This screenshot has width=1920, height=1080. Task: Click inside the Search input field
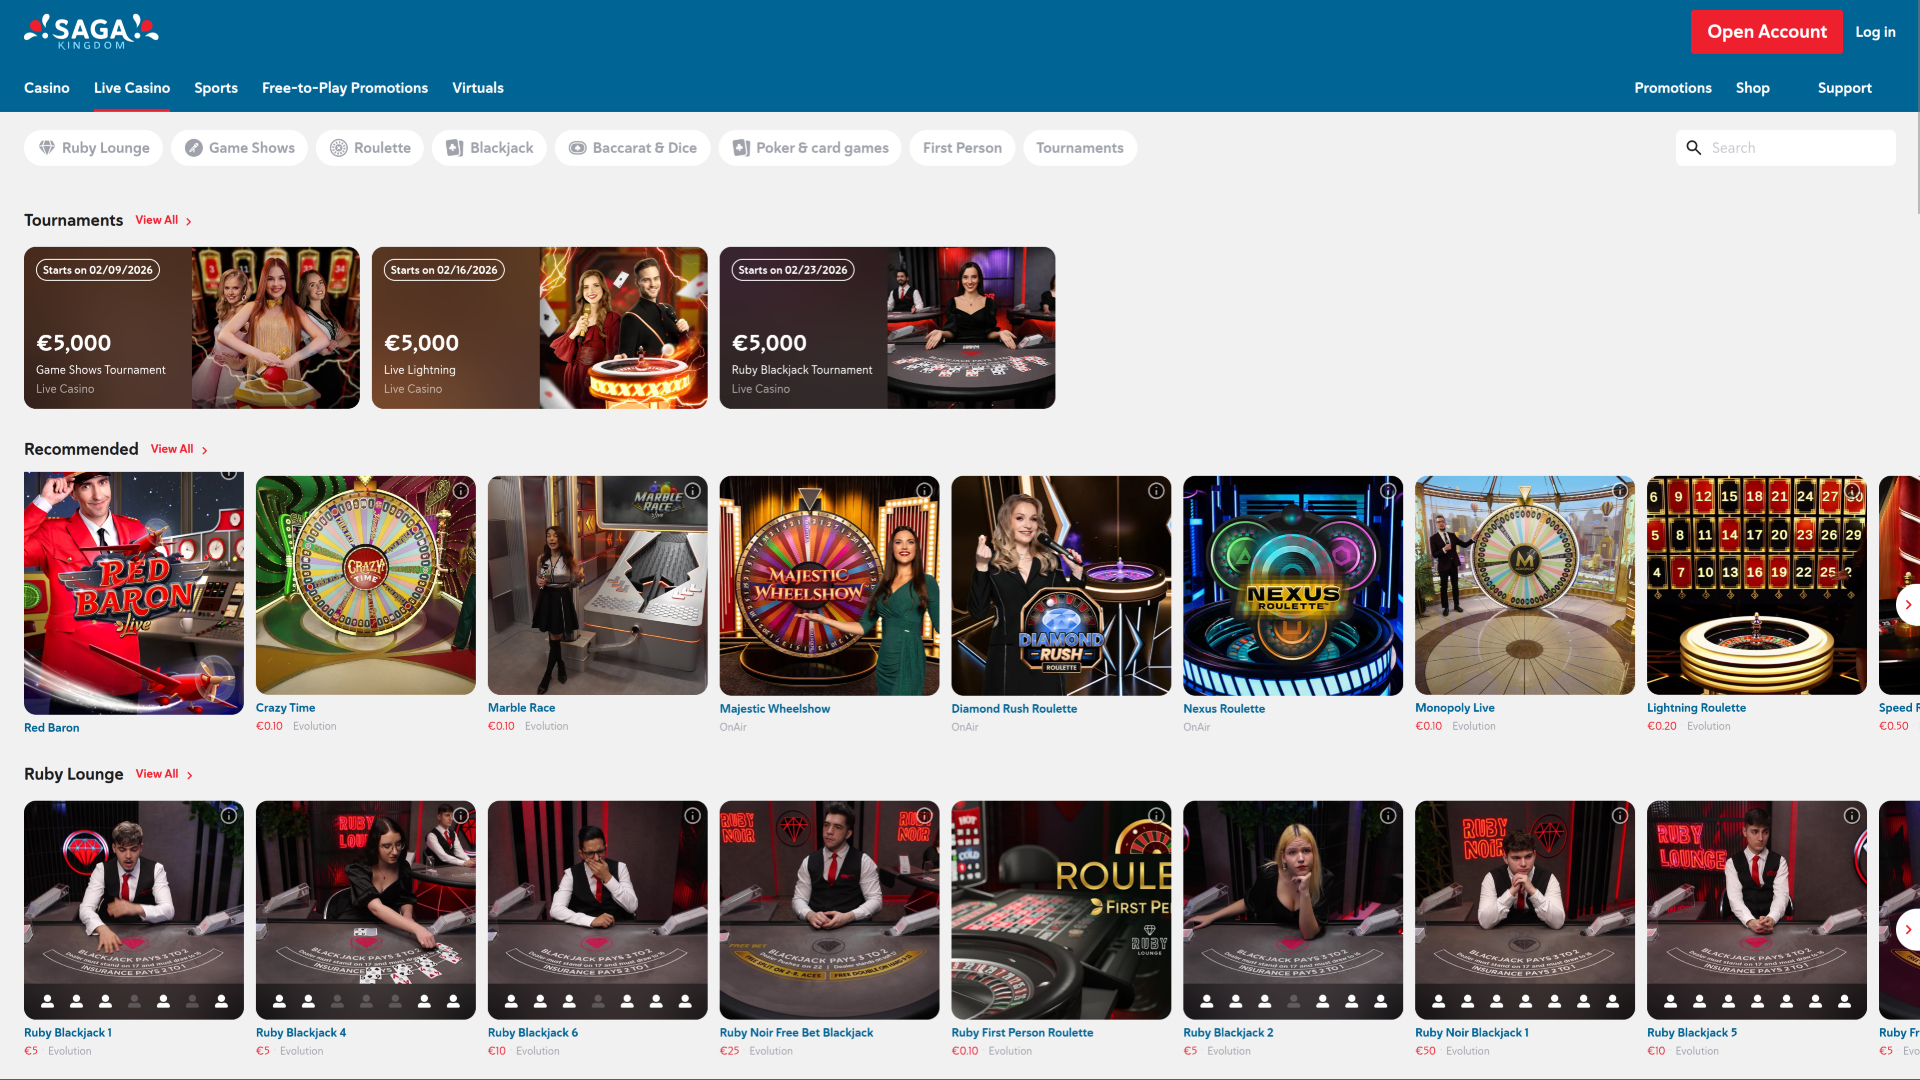[1800, 147]
